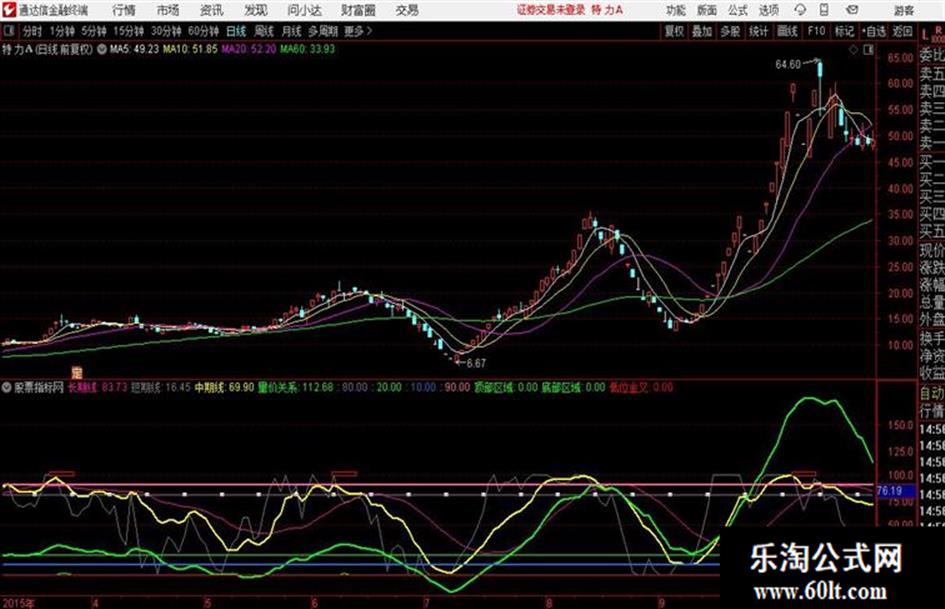The width and height of the screenshot is (945, 609).
Task: Click the 证券交易未登录 status link
Action: [550, 10]
